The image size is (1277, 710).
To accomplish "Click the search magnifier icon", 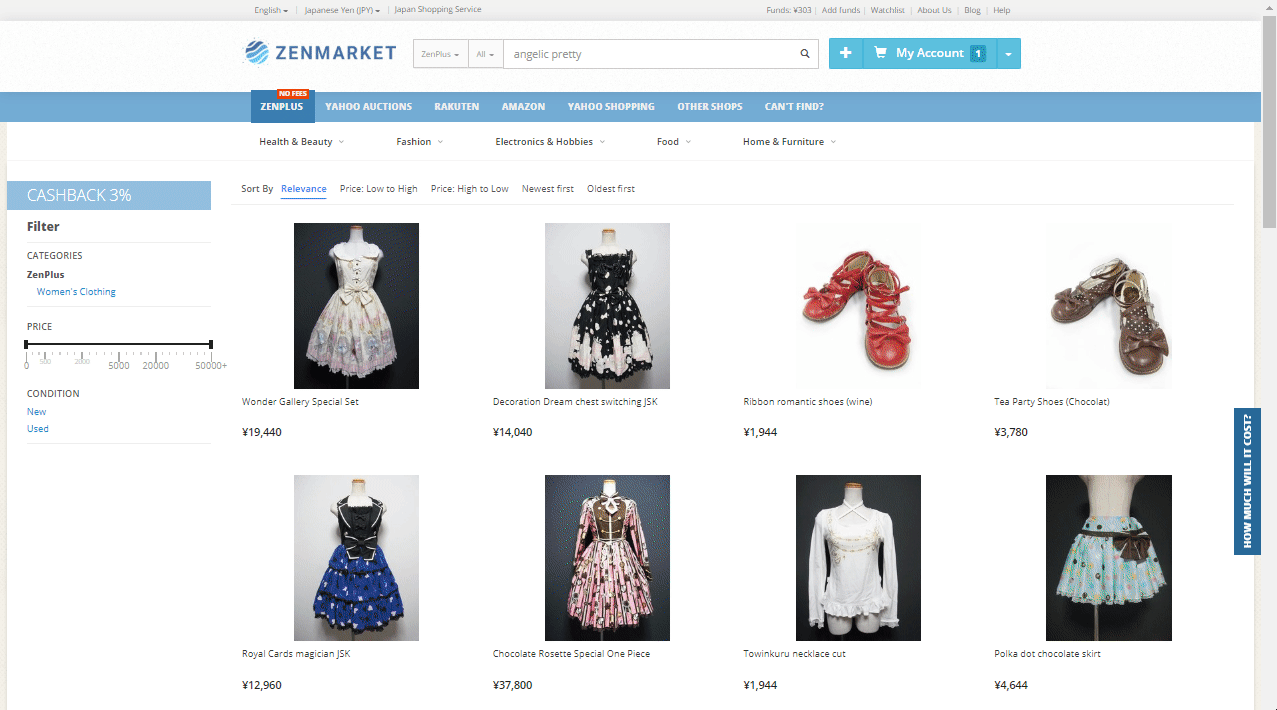I will 805,54.
